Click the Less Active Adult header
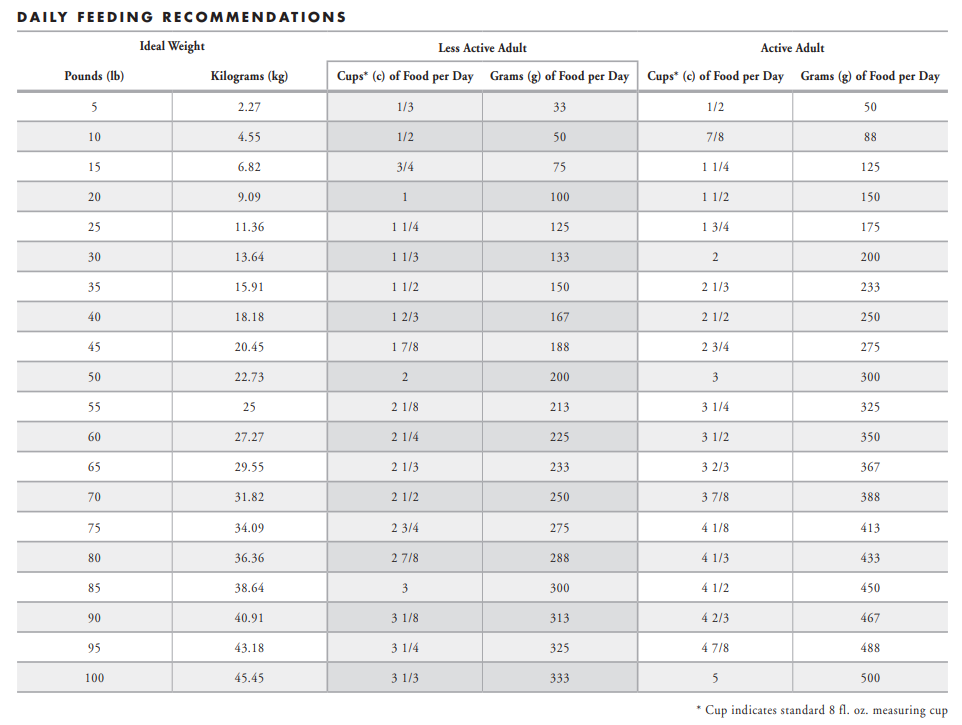This screenshot has height=725, width=962. pyautogui.click(x=482, y=48)
